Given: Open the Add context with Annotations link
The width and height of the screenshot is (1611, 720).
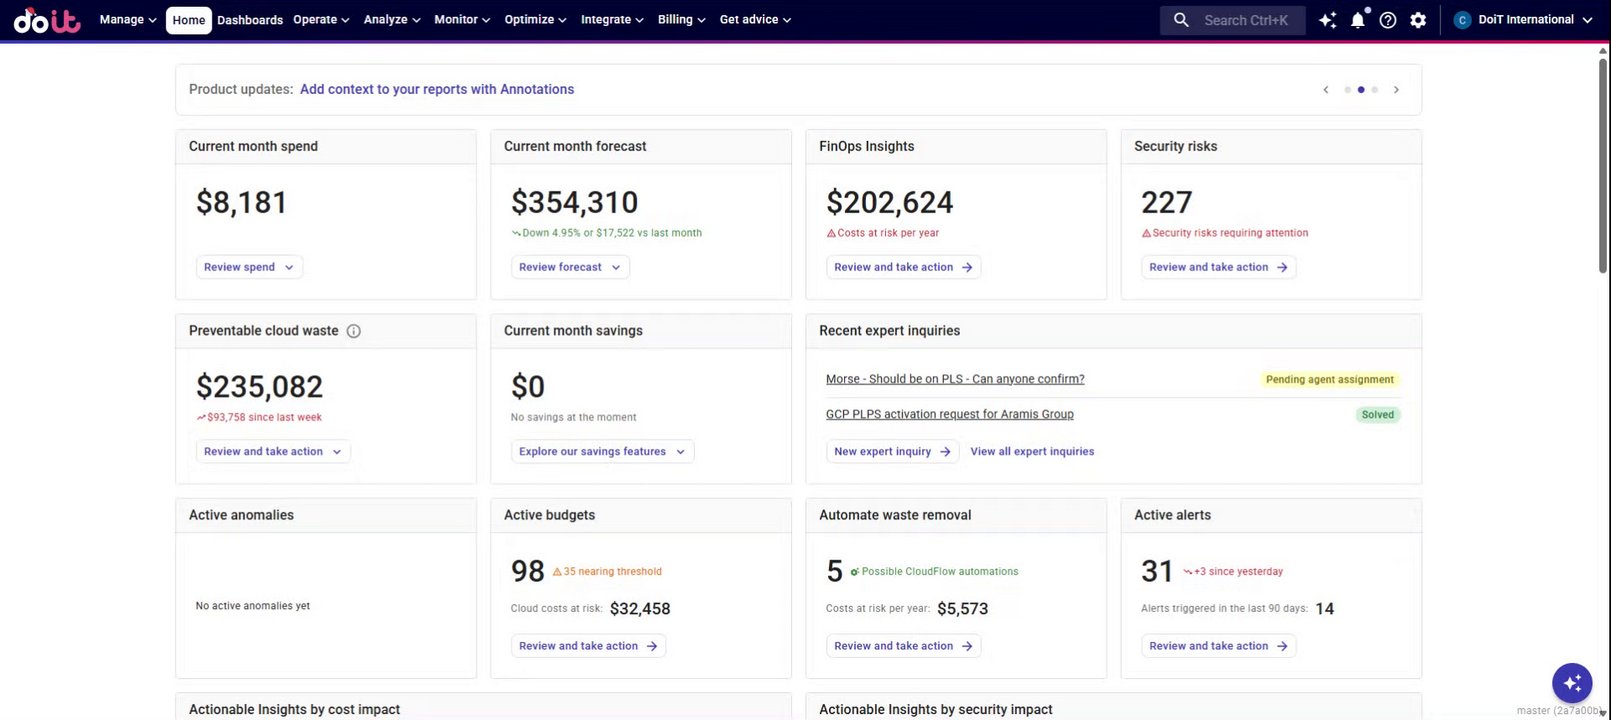Looking at the screenshot, I should (x=437, y=89).
